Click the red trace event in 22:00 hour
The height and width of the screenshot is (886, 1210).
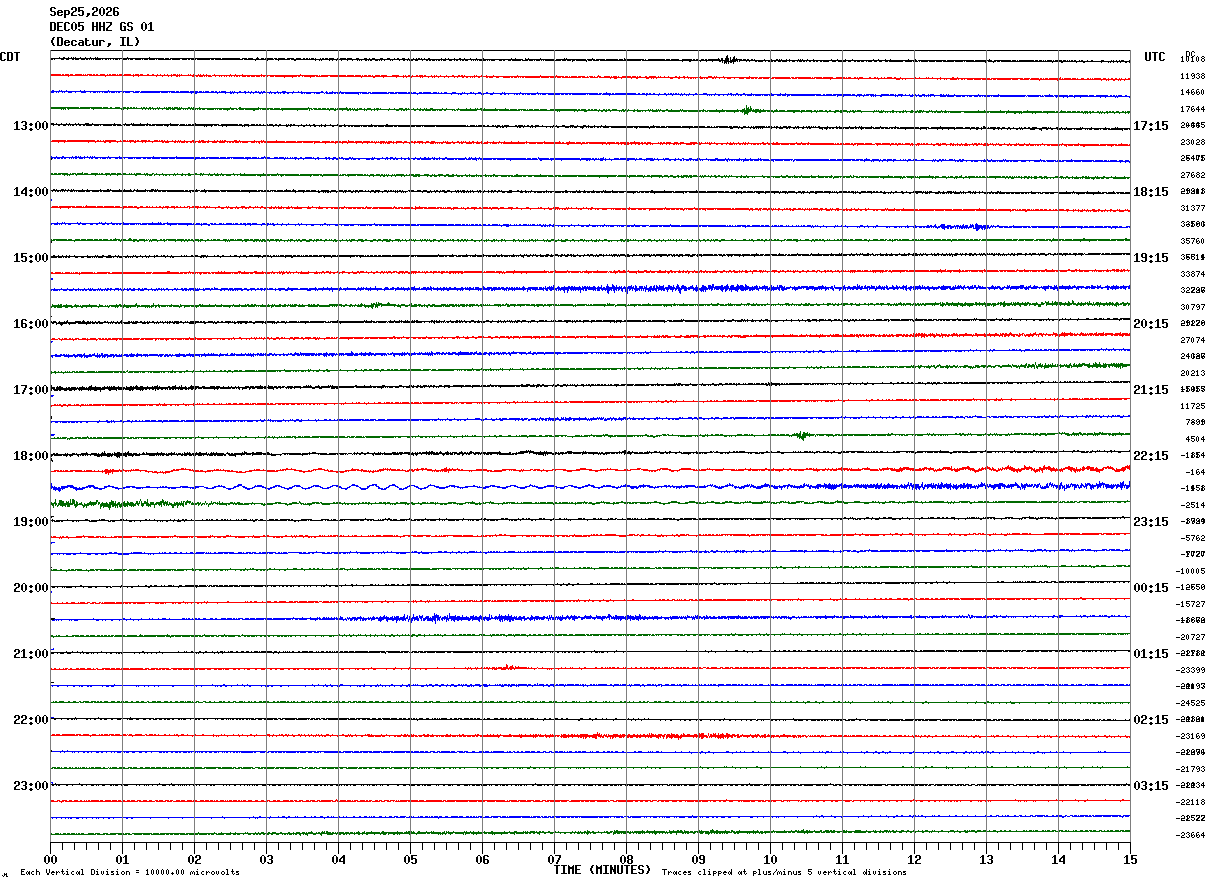pos(640,735)
